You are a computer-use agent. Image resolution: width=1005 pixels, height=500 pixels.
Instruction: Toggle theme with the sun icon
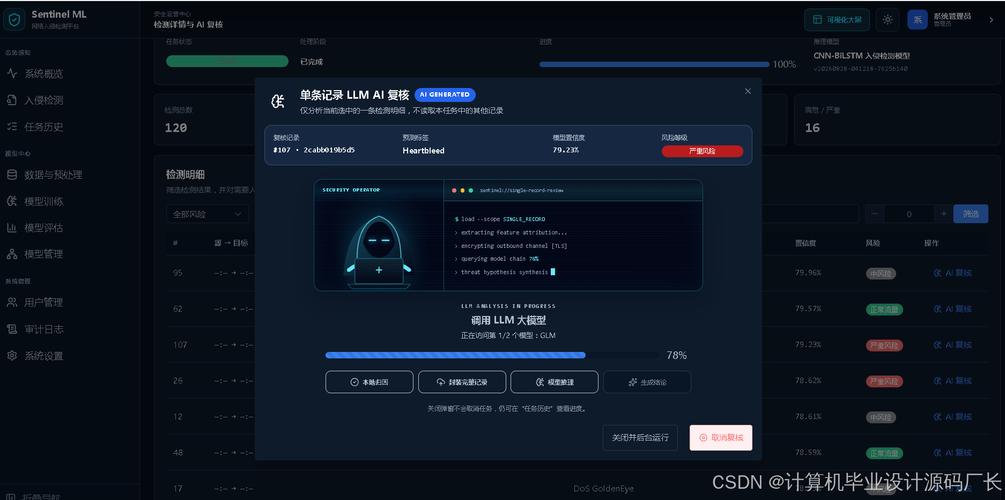point(888,20)
